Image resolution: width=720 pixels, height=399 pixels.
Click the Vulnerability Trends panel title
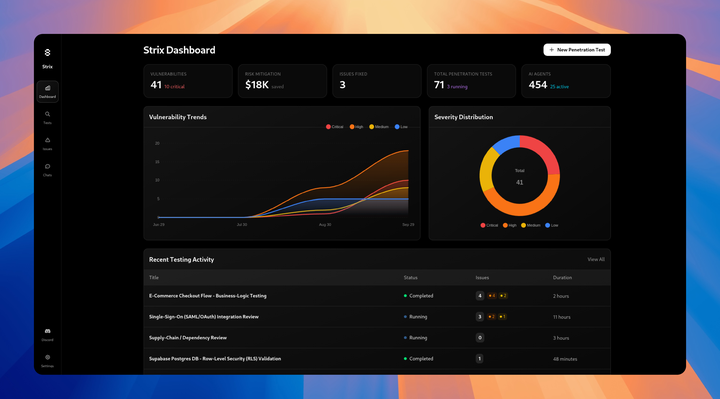pyautogui.click(x=178, y=117)
